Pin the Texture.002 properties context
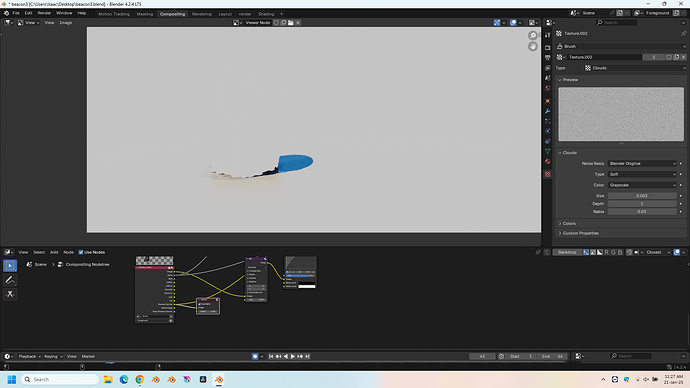 point(683,33)
